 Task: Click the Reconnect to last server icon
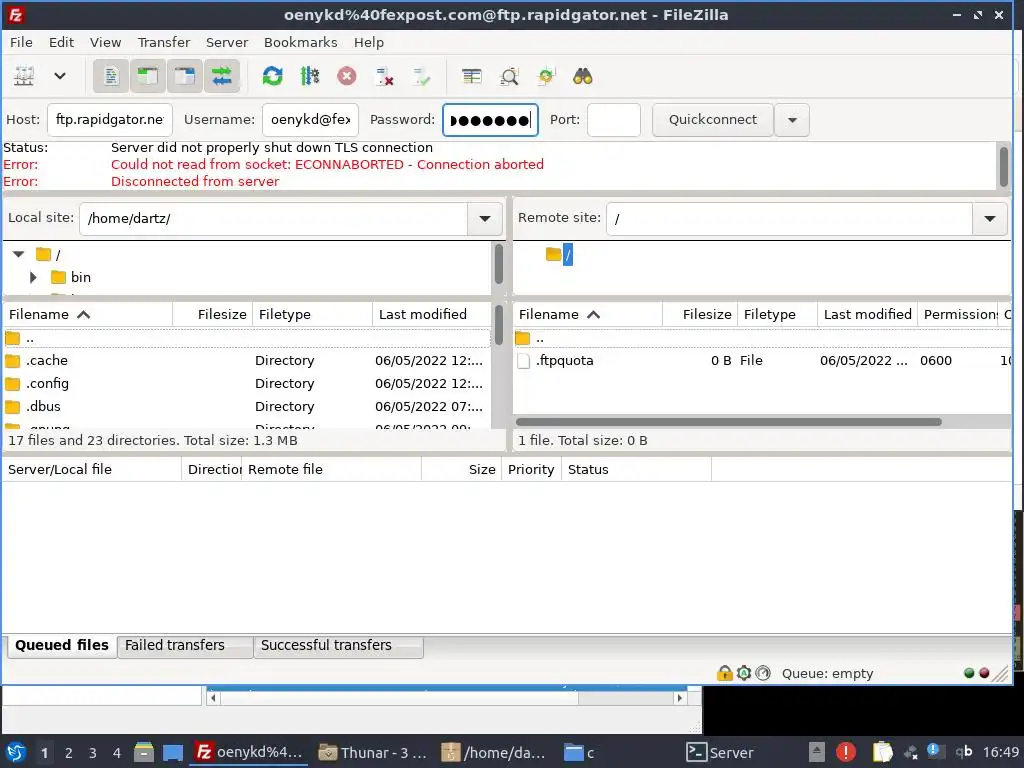pyautogui.click(x=421, y=76)
